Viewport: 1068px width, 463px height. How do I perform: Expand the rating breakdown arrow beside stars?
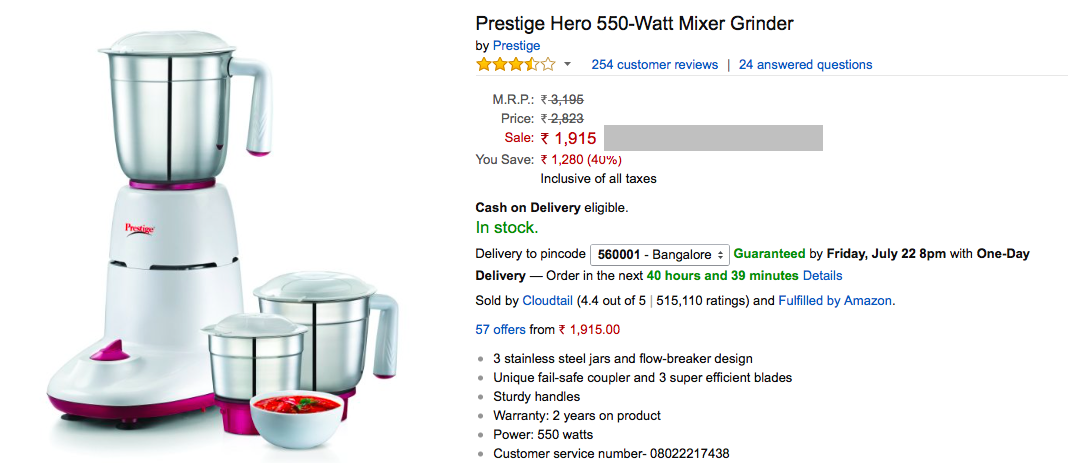[568, 65]
